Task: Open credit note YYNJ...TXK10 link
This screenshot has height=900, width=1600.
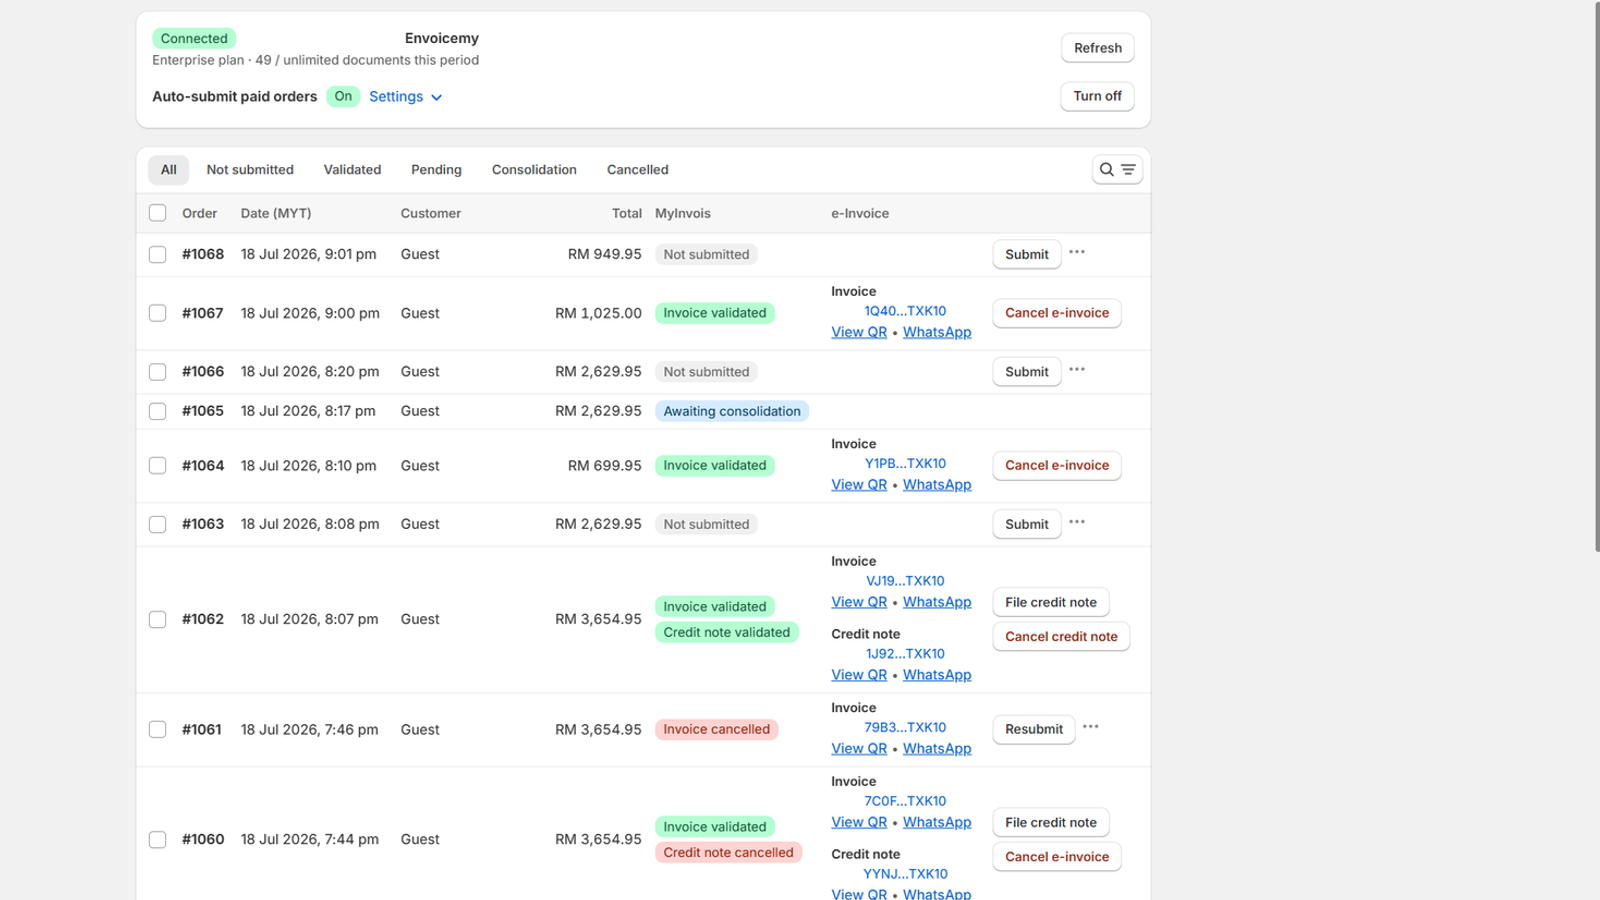Action: pos(905,874)
